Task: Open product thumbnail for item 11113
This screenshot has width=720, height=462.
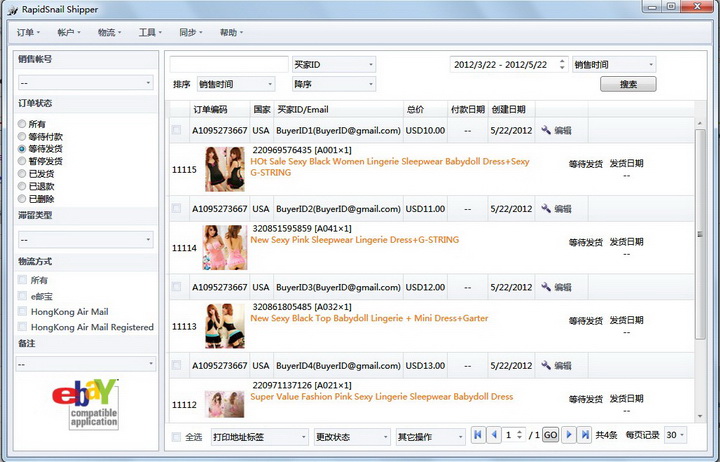Action: tap(225, 326)
